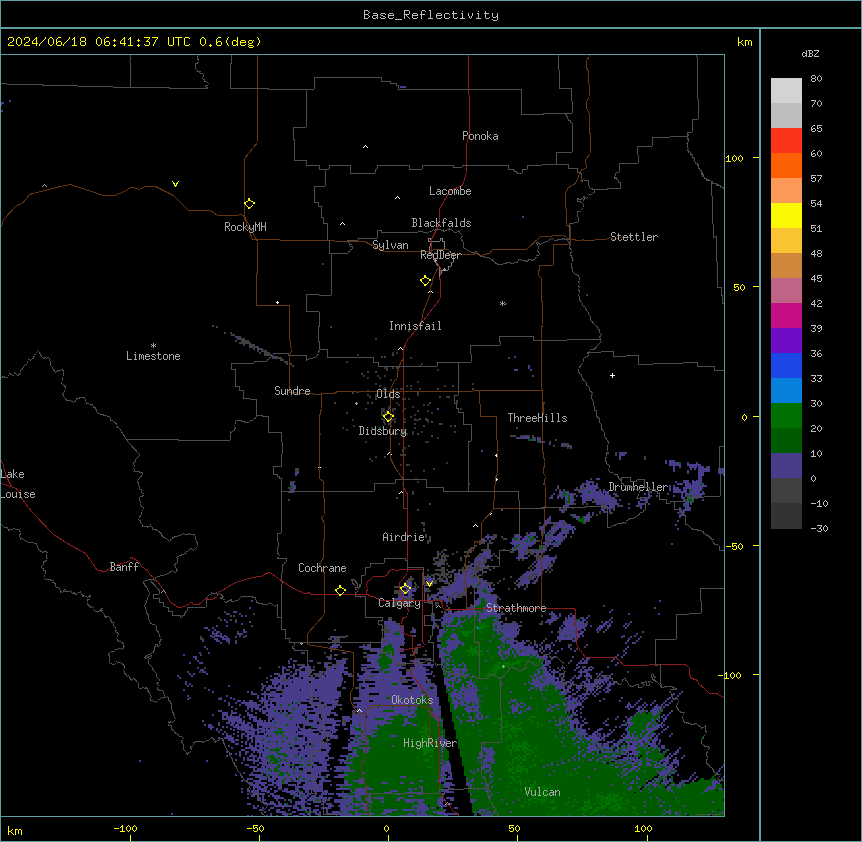Click the km label at bottom left
862x842 pixels.
15,830
